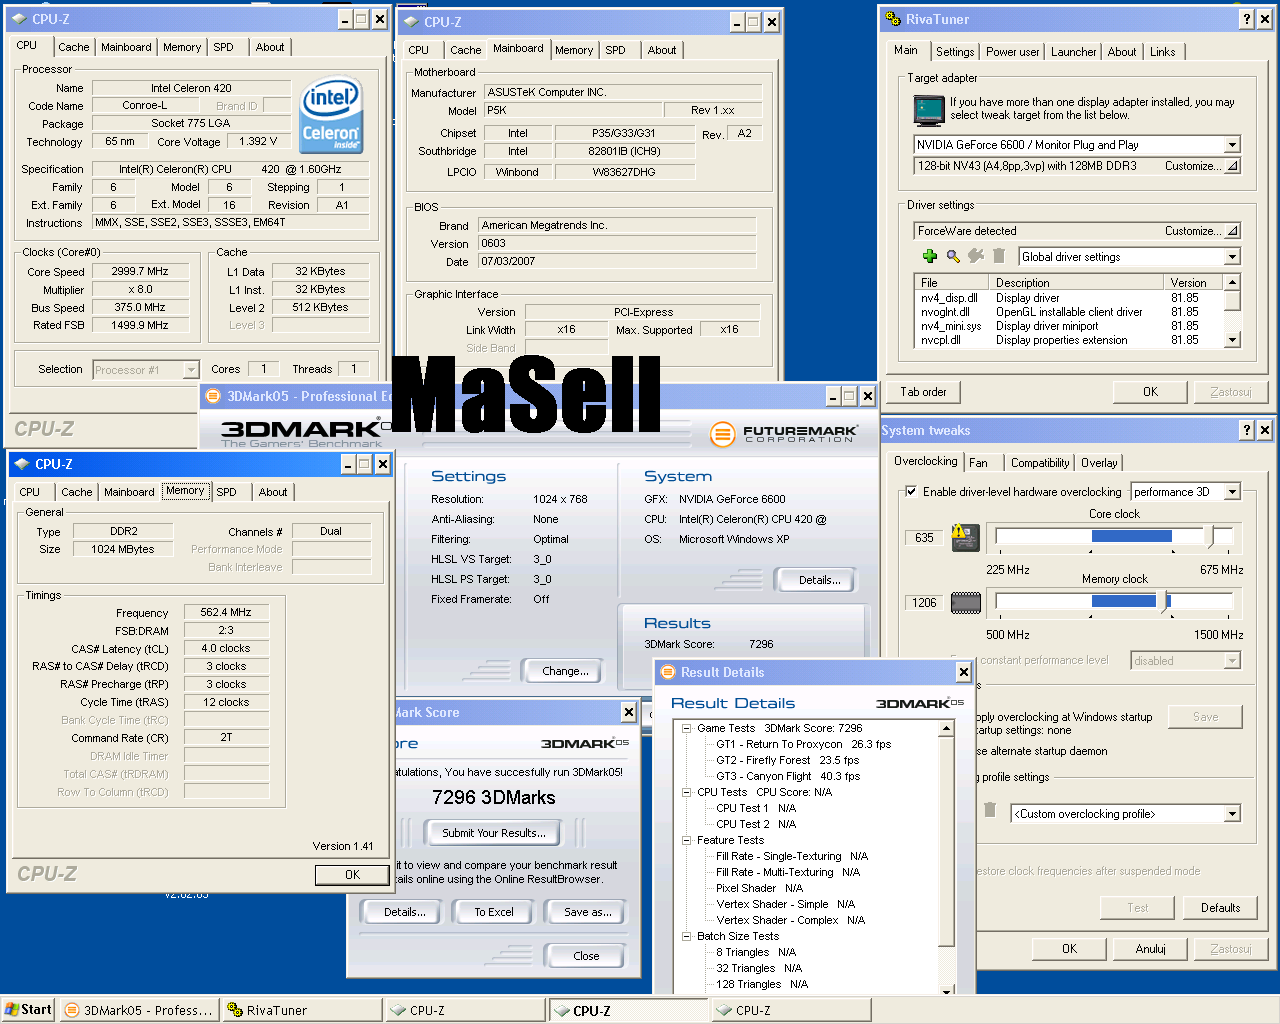Click the Tab order button in RivaTuner

[923, 392]
